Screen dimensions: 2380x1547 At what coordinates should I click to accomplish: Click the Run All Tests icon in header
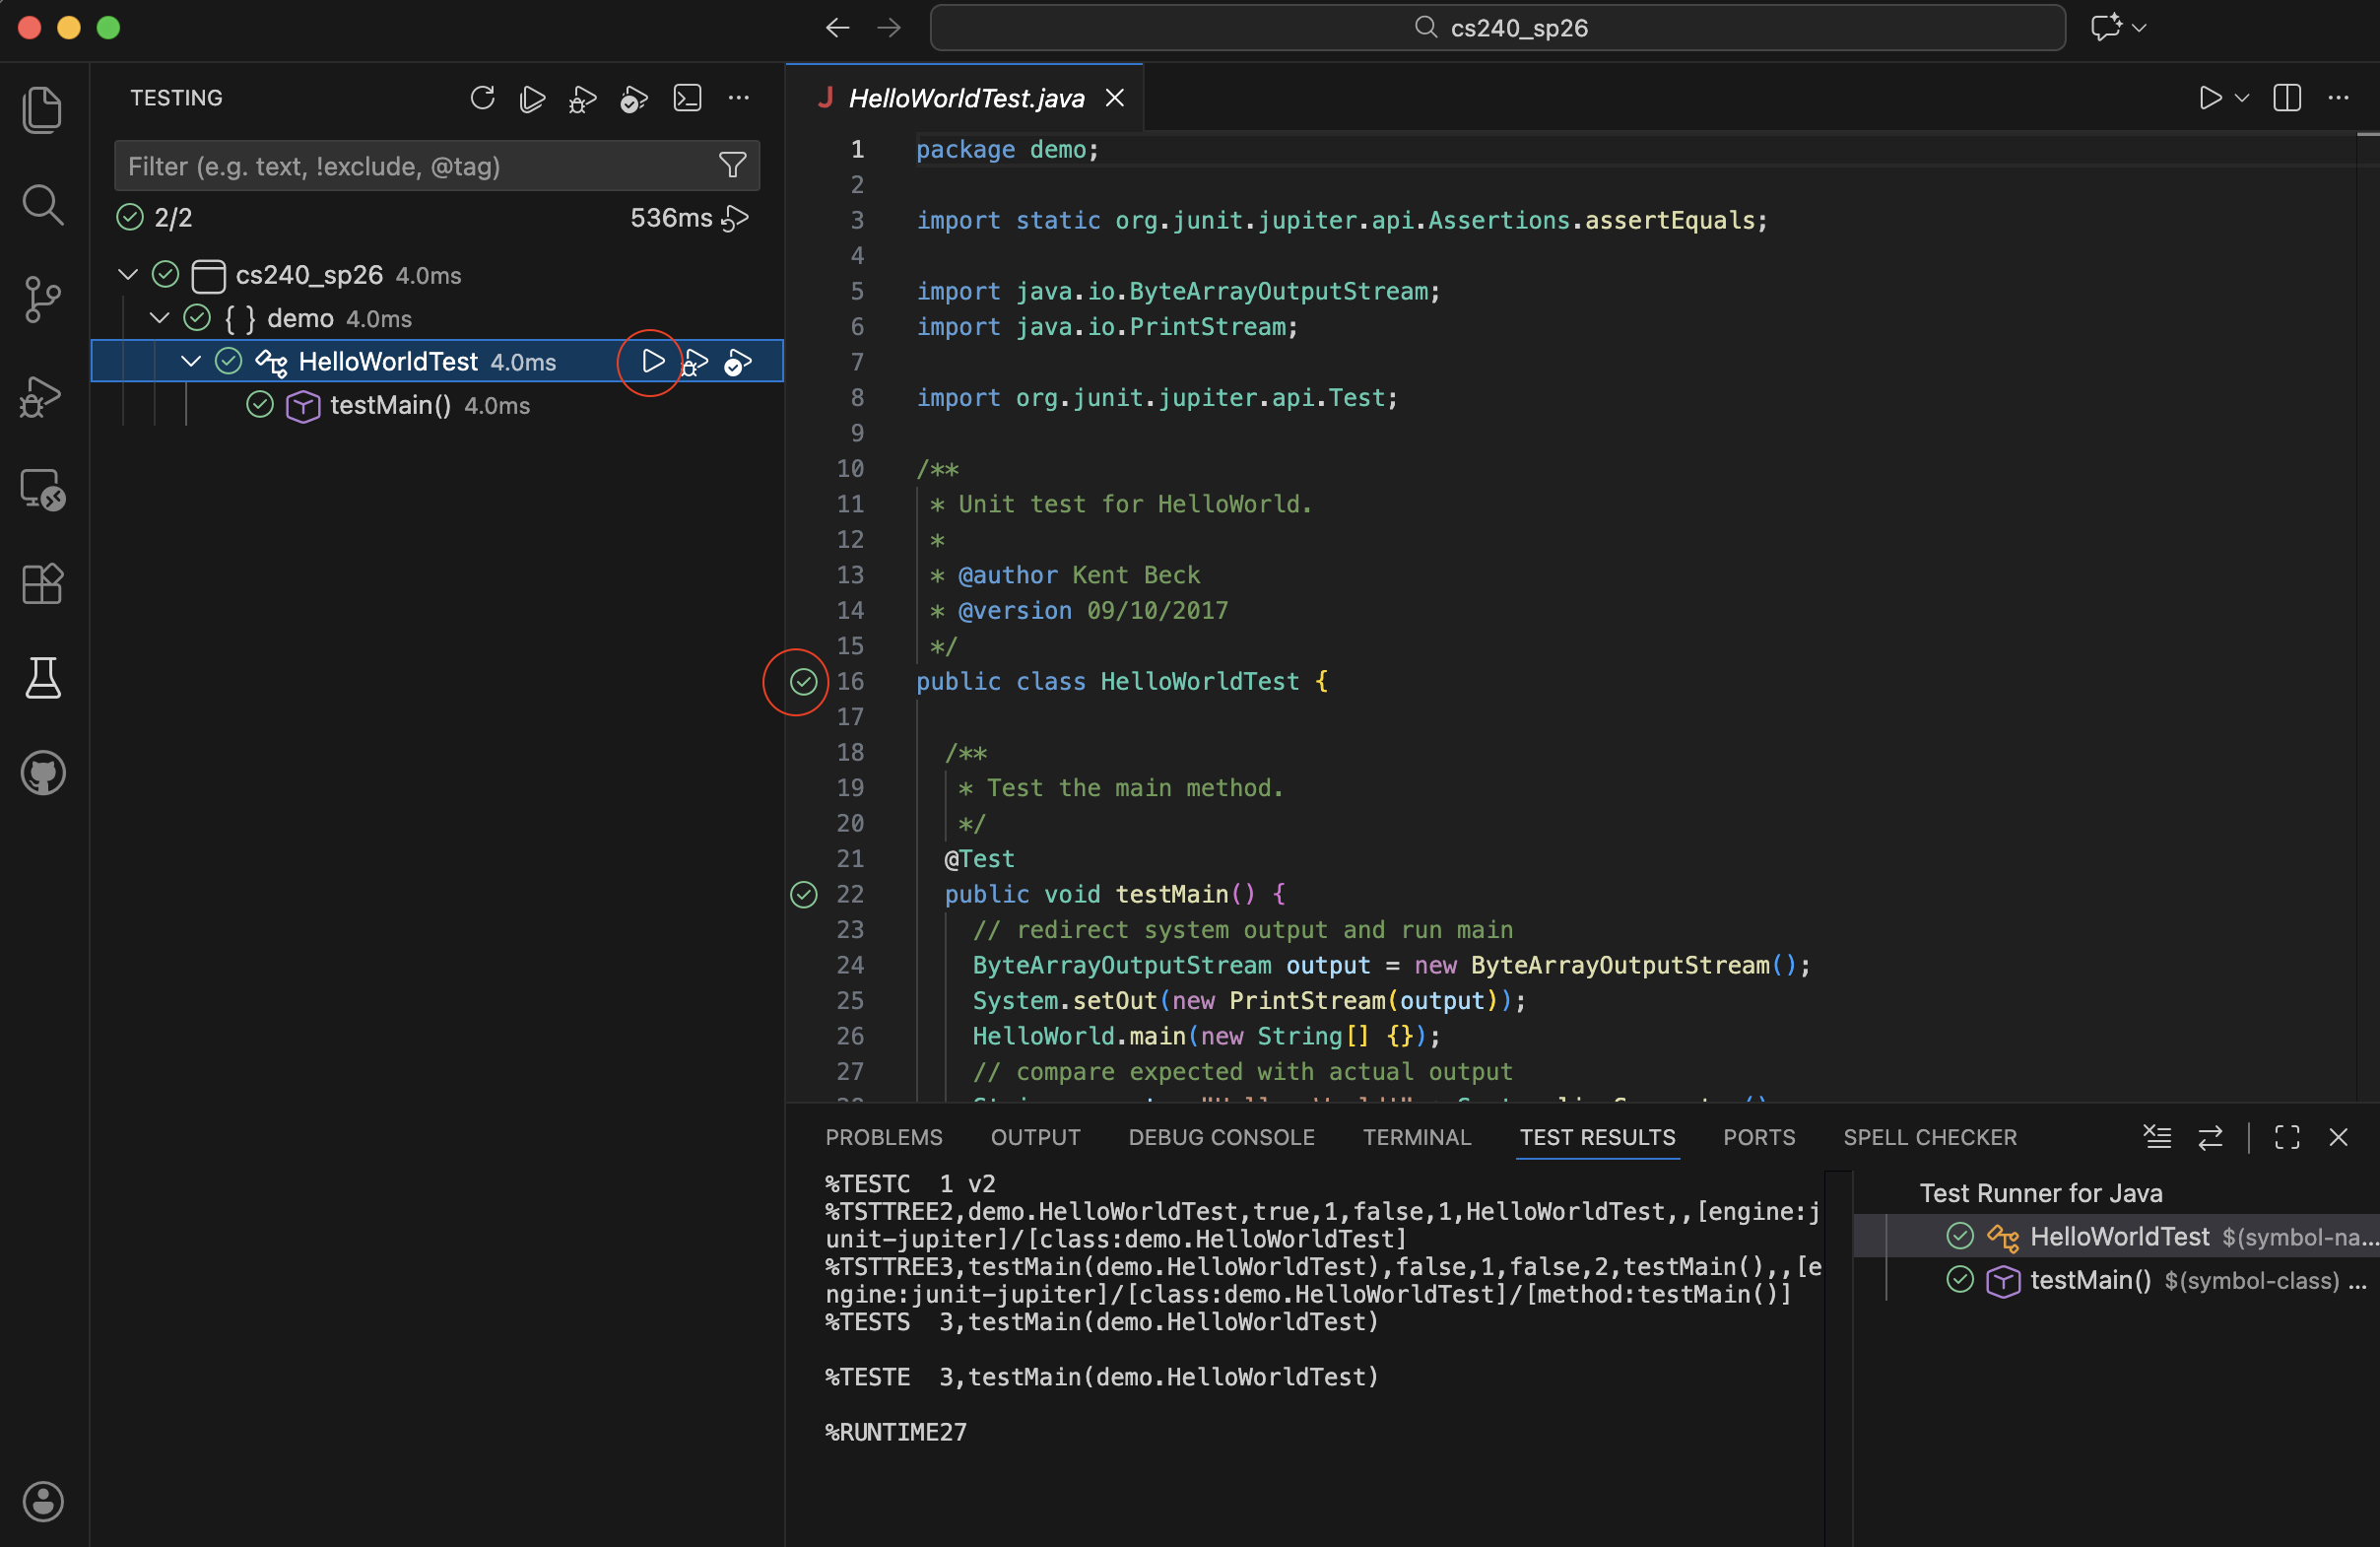[533, 98]
